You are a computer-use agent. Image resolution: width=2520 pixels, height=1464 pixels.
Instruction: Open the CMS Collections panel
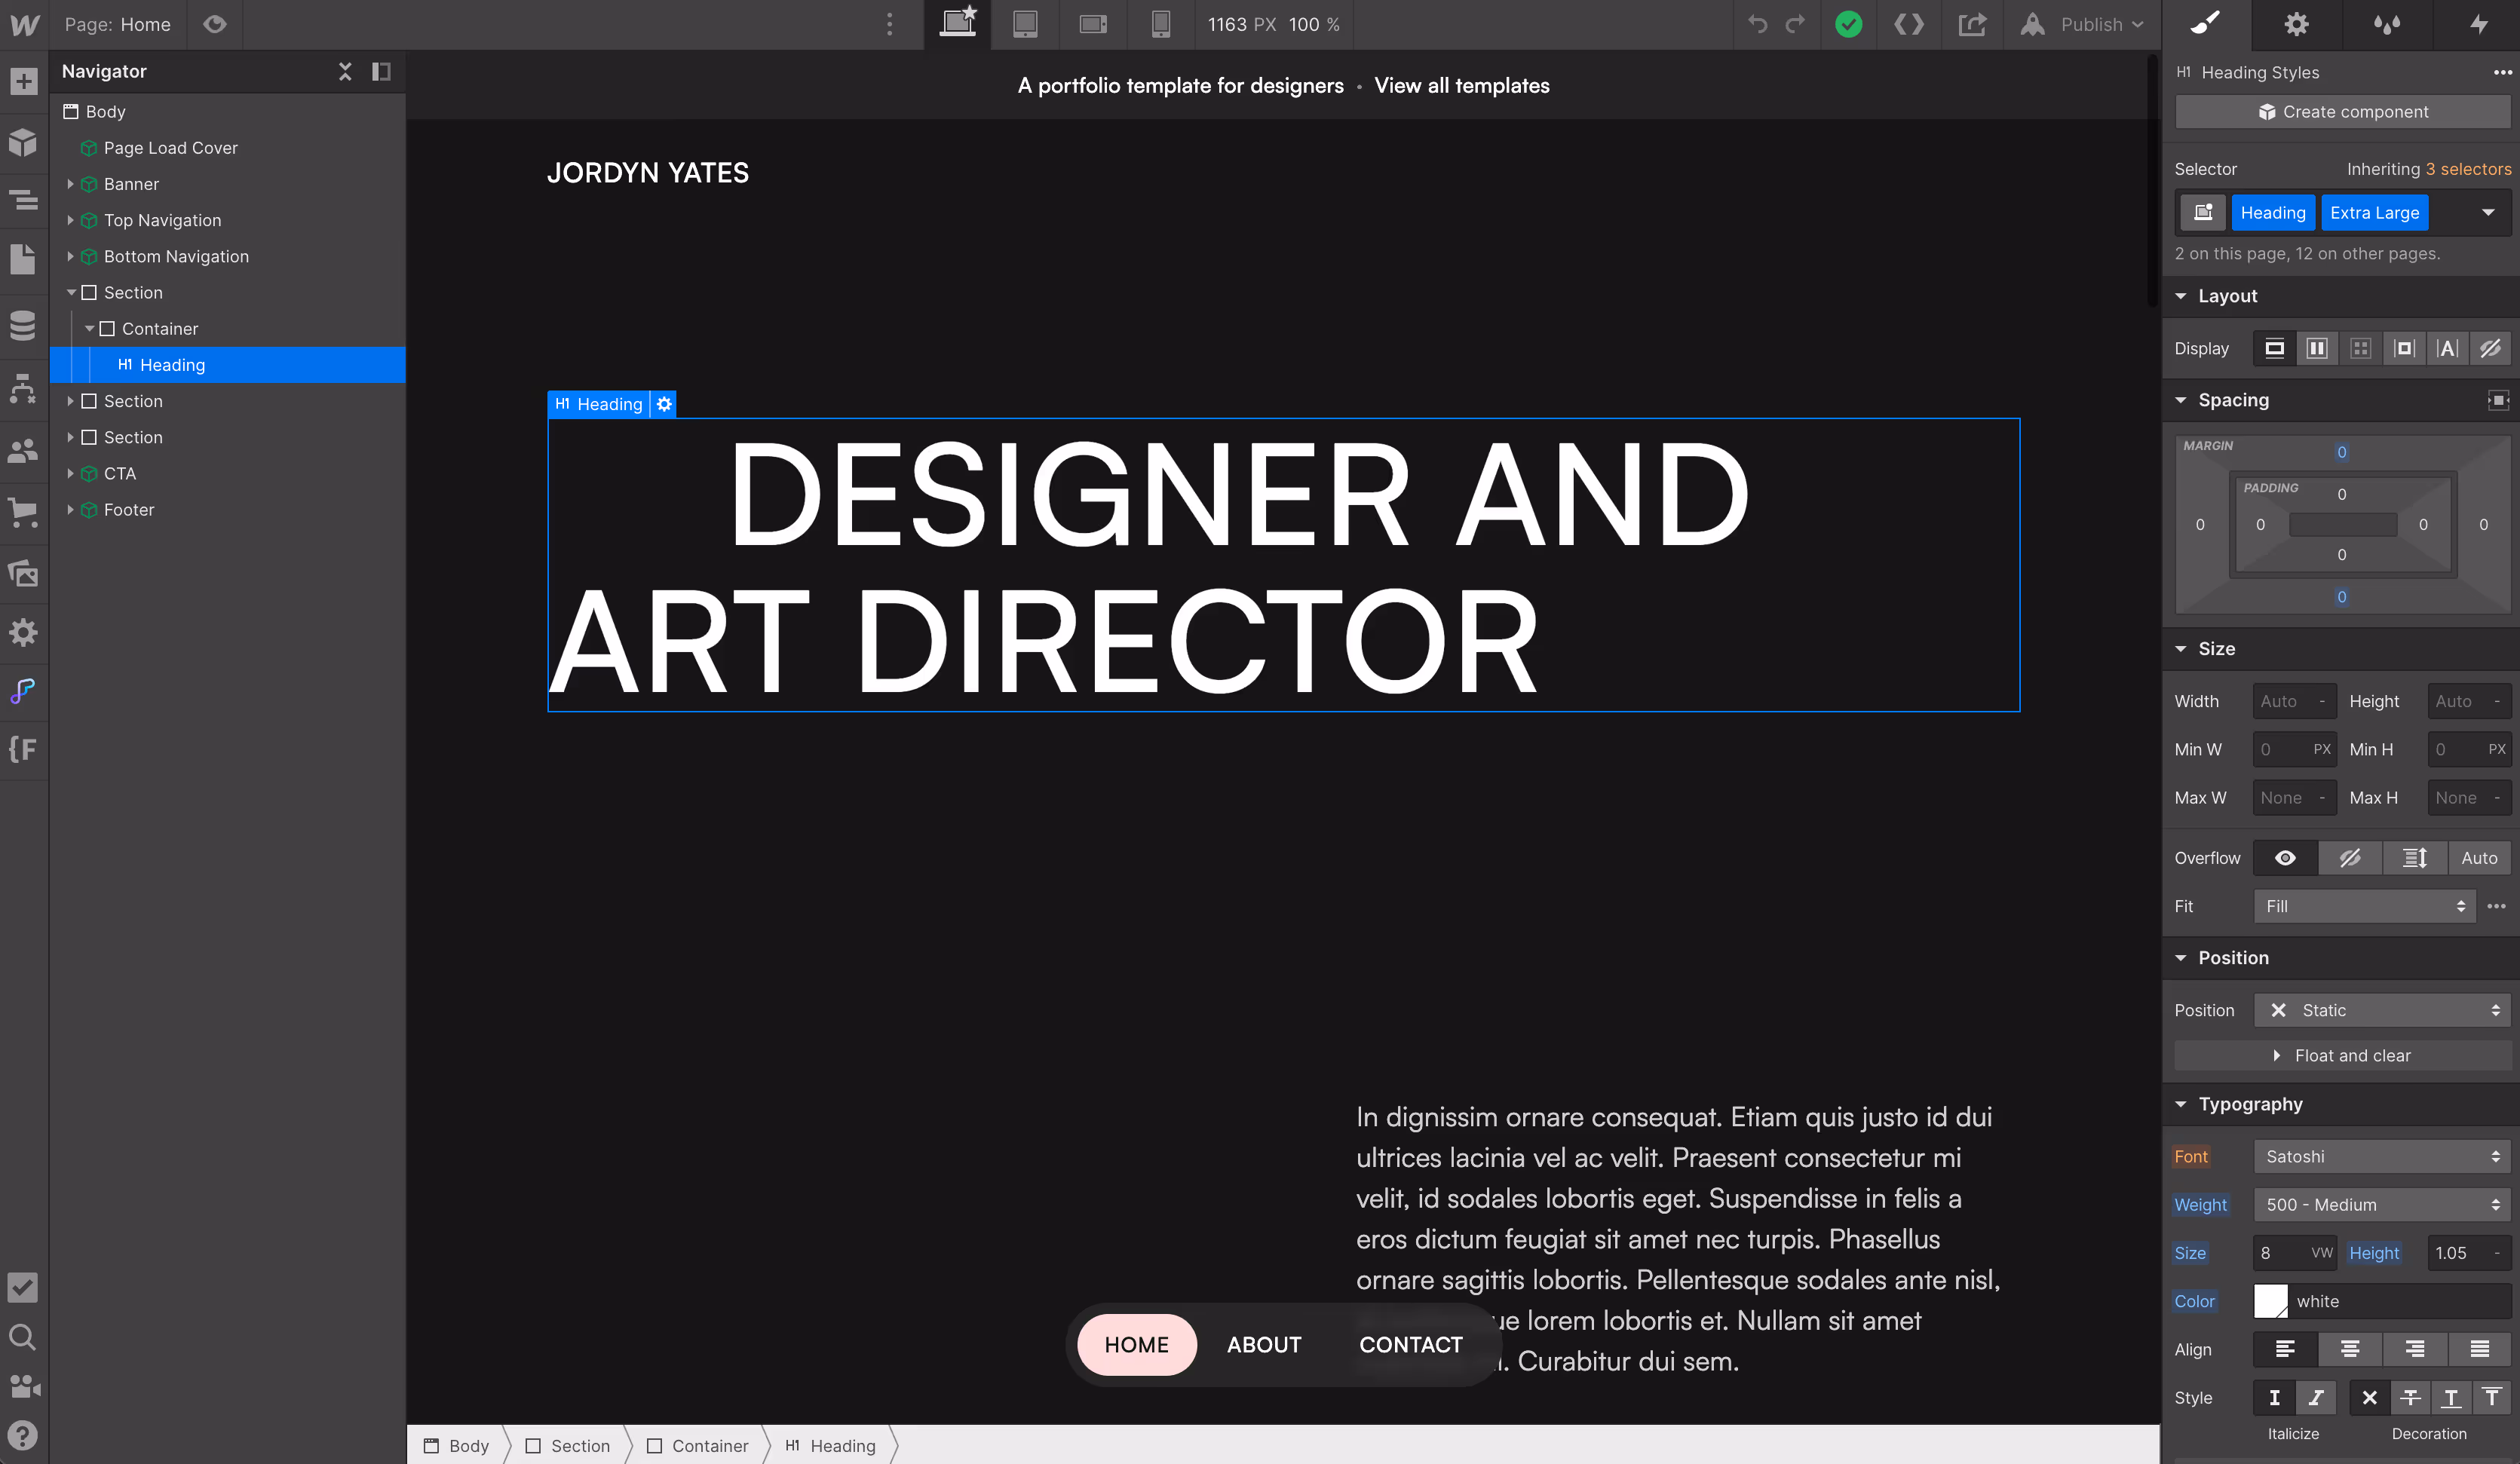[24, 325]
